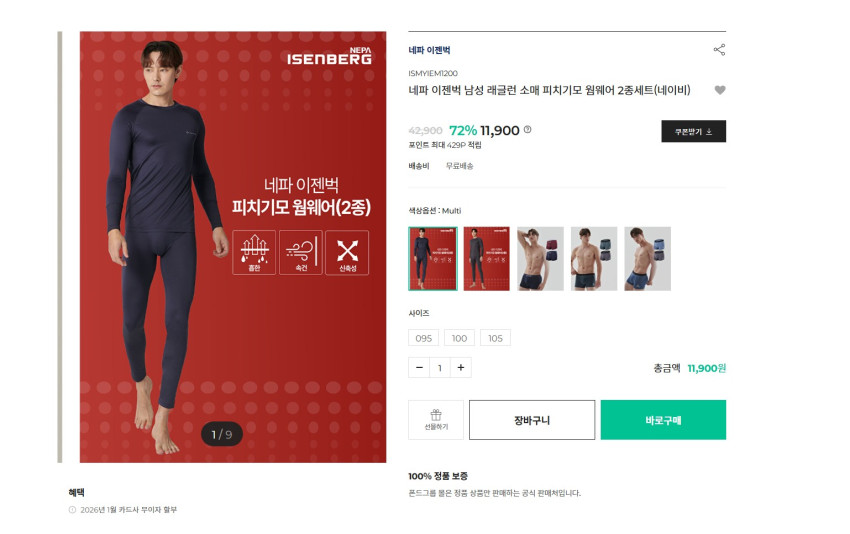Select the red boxer briefs option thumbnail
Viewport: 850px width, 534px height.
click(540, 259)
